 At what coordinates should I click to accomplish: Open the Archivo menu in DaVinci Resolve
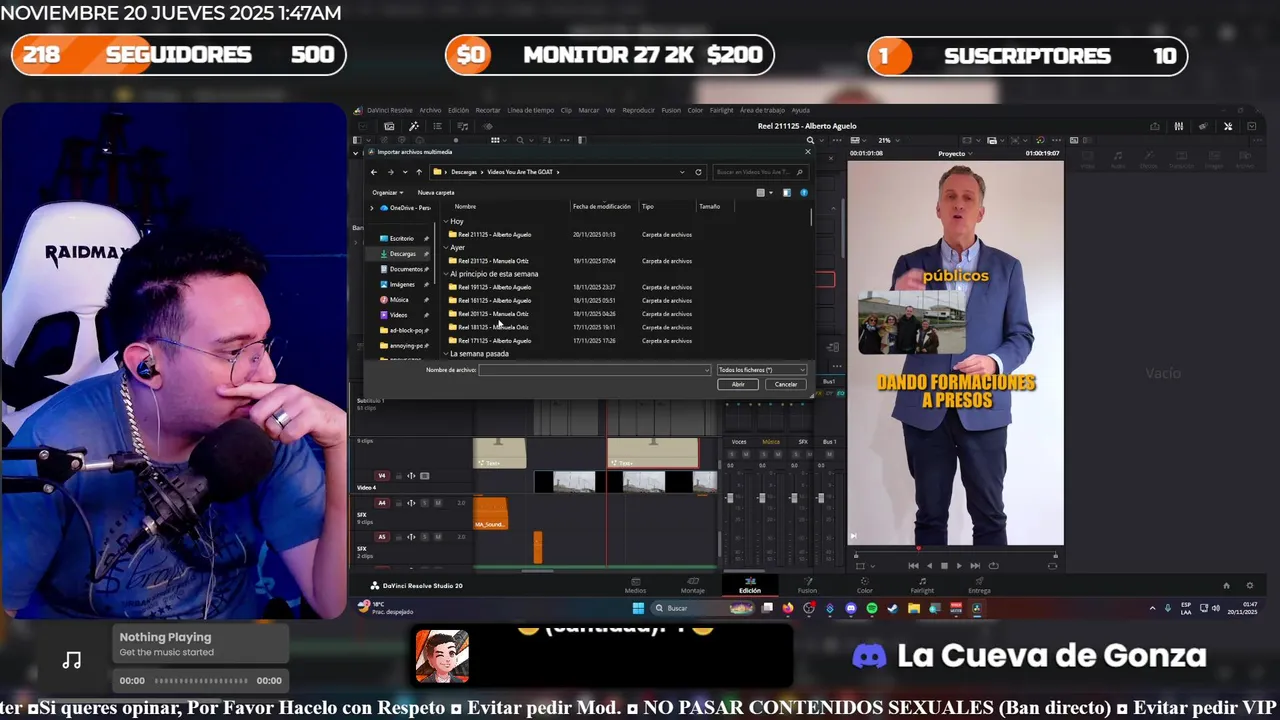pos(430,110)
